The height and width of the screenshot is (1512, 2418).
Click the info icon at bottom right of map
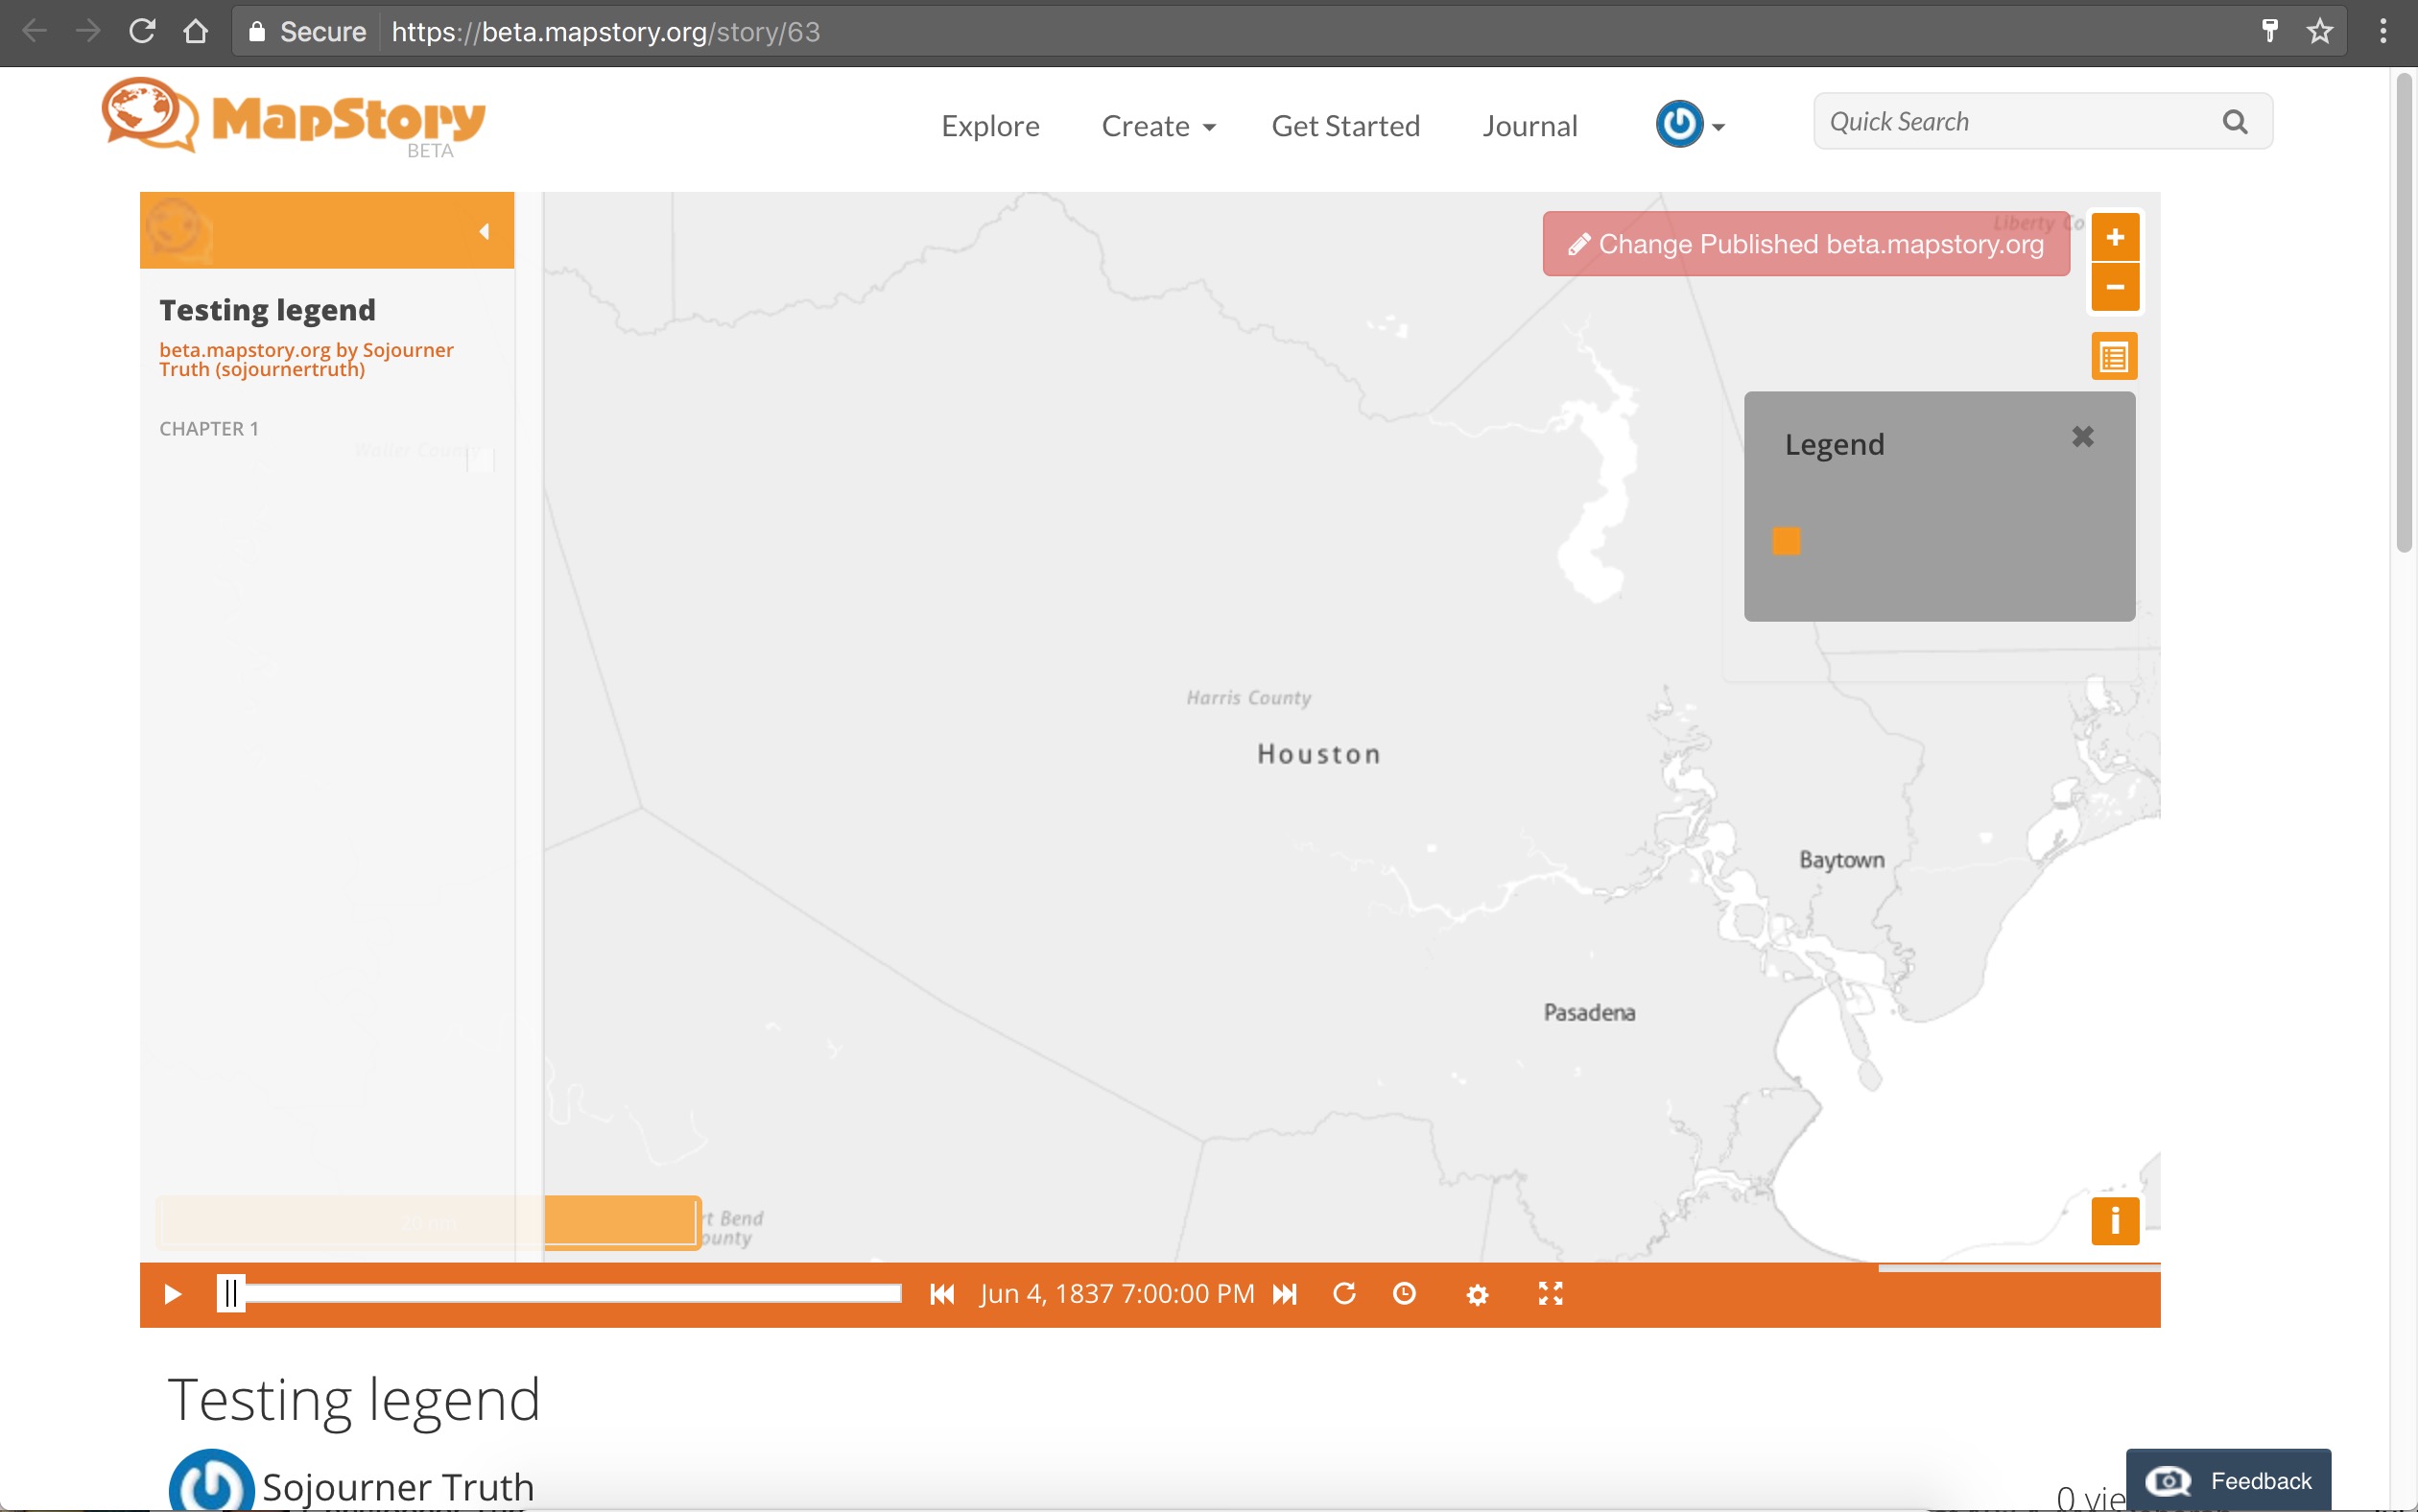point(2114,1221)
